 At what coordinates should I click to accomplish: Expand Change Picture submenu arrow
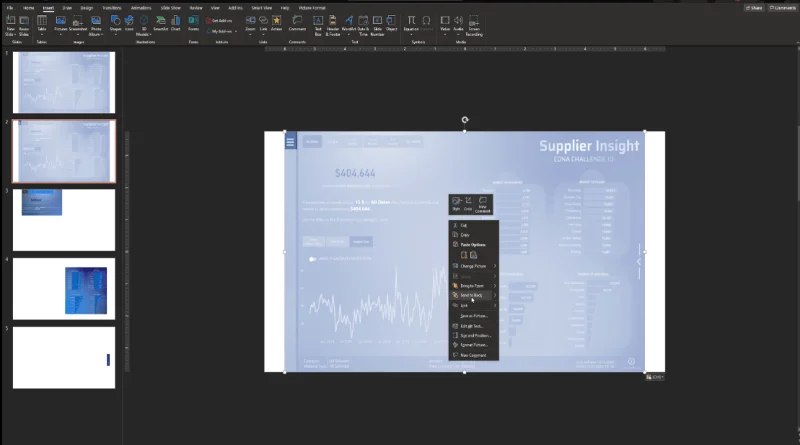(x=495, y=266)
